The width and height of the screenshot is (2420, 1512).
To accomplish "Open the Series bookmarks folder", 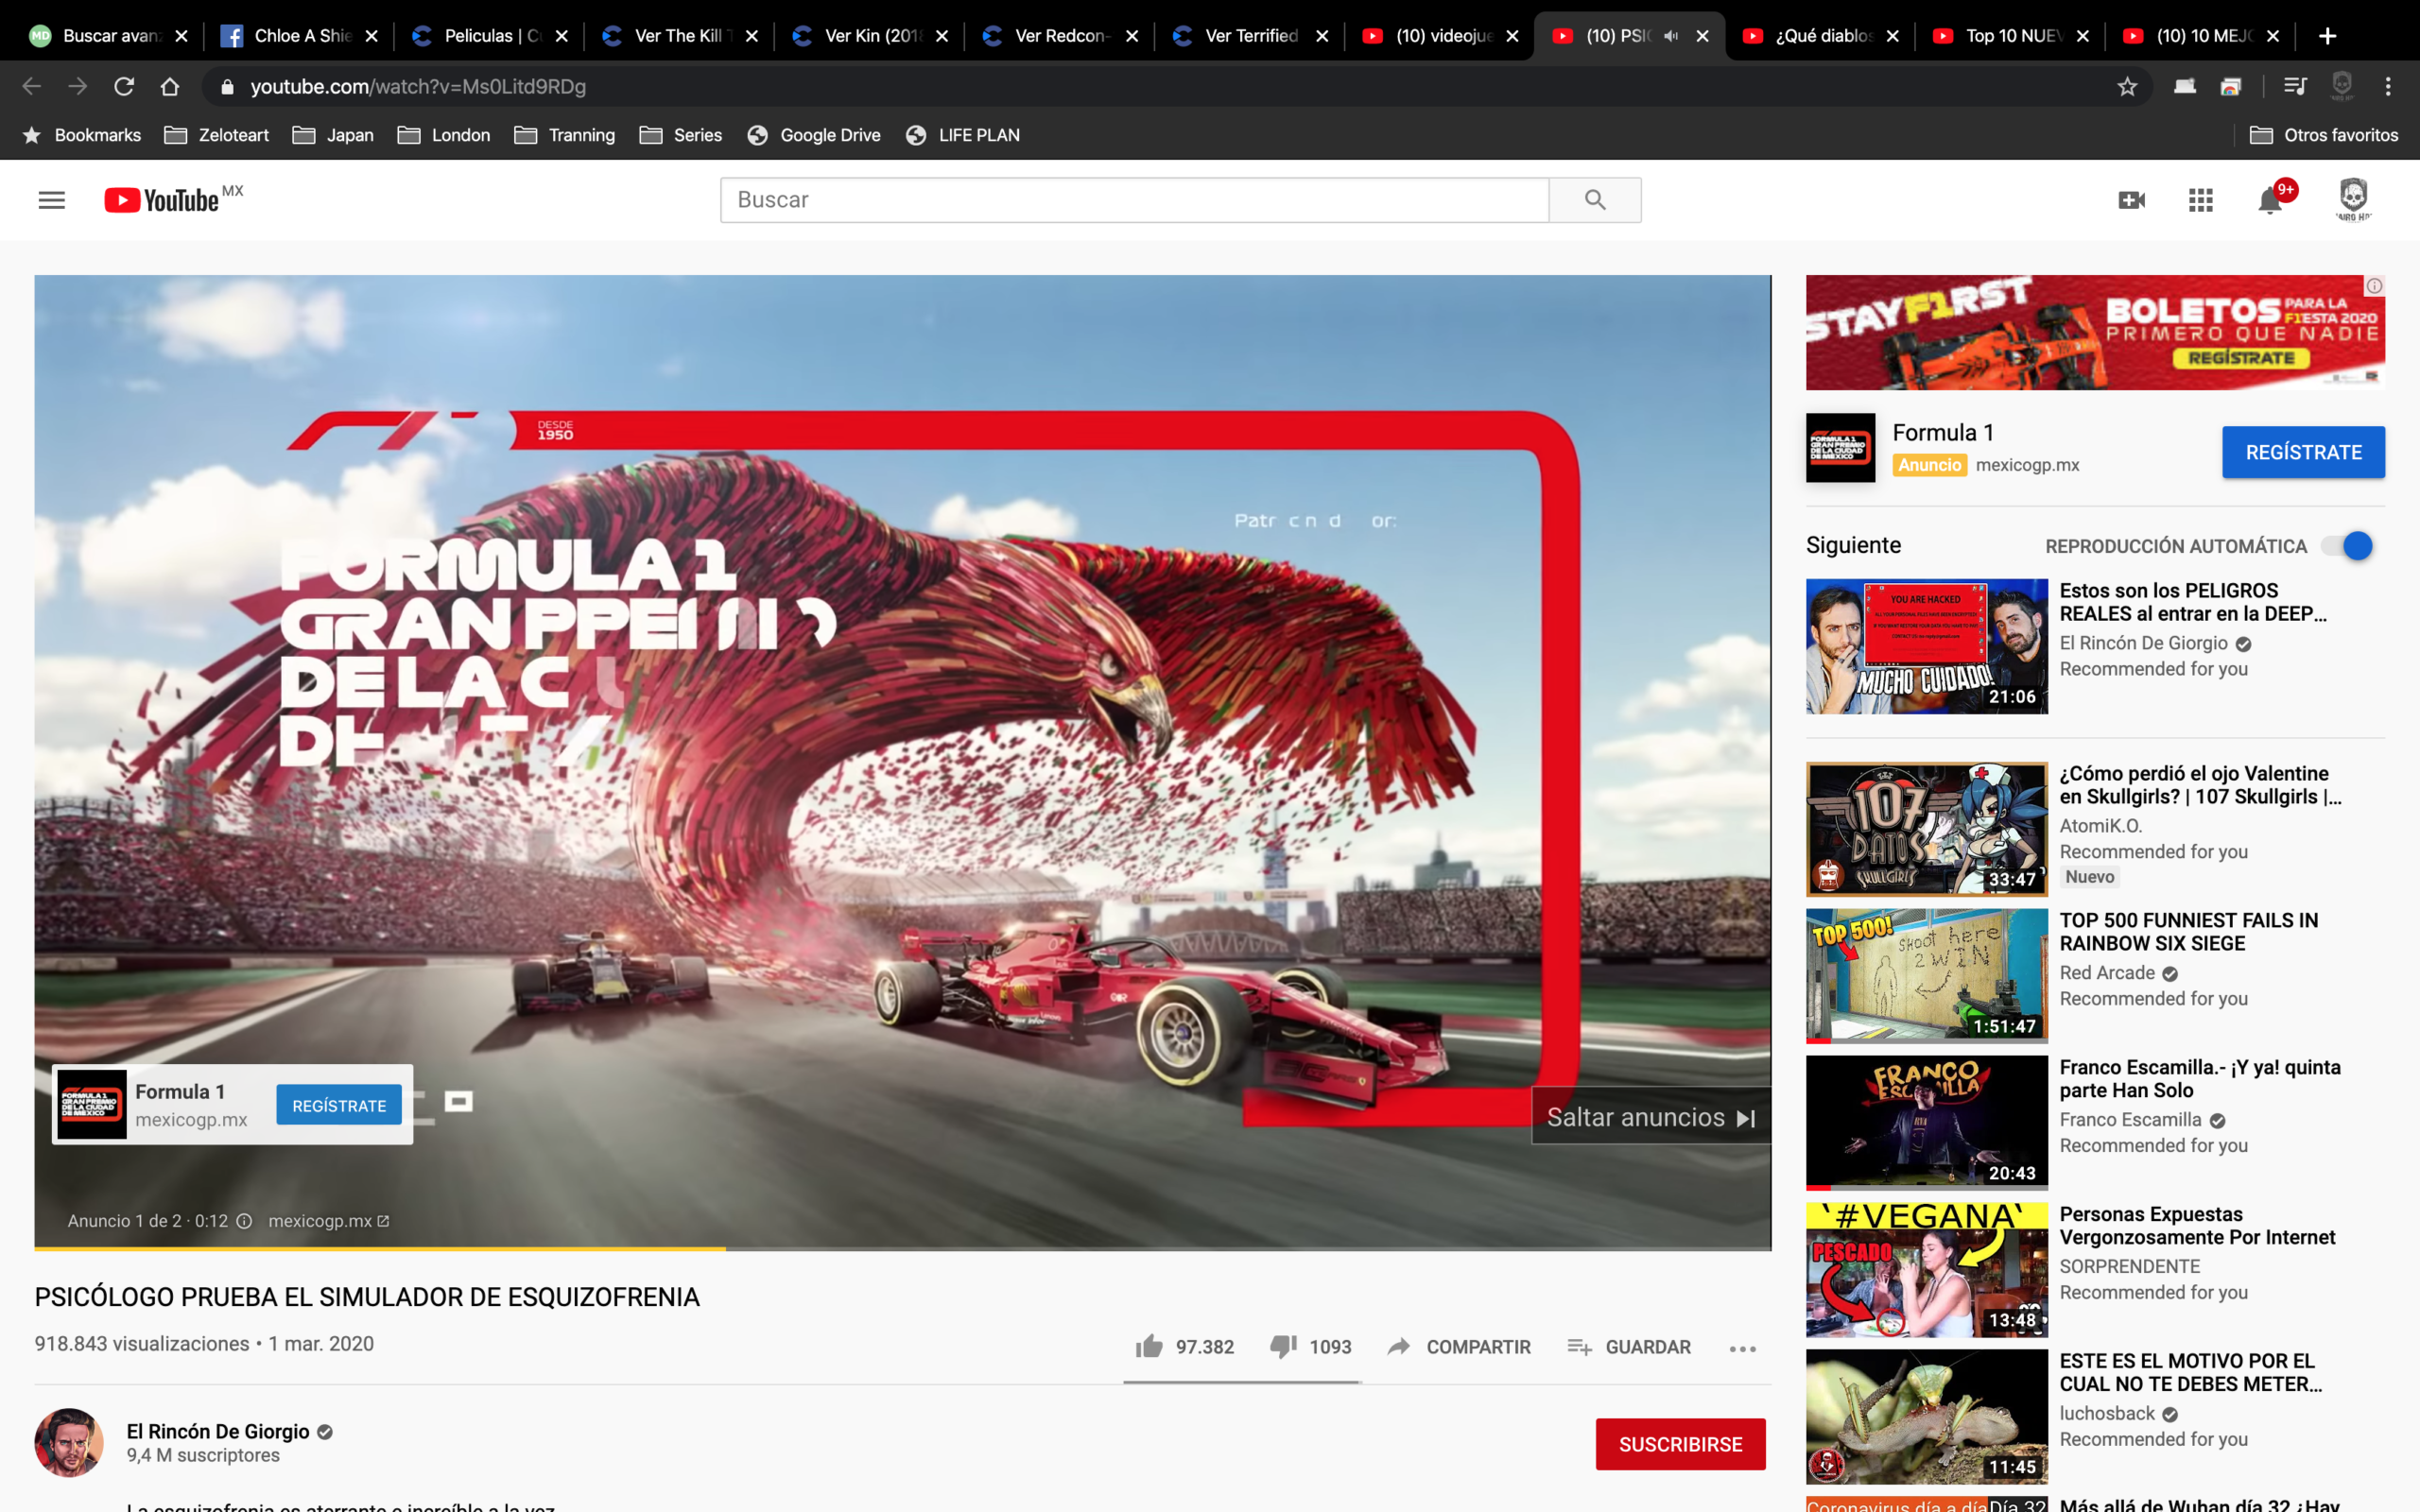I will [x=680, y=135].
